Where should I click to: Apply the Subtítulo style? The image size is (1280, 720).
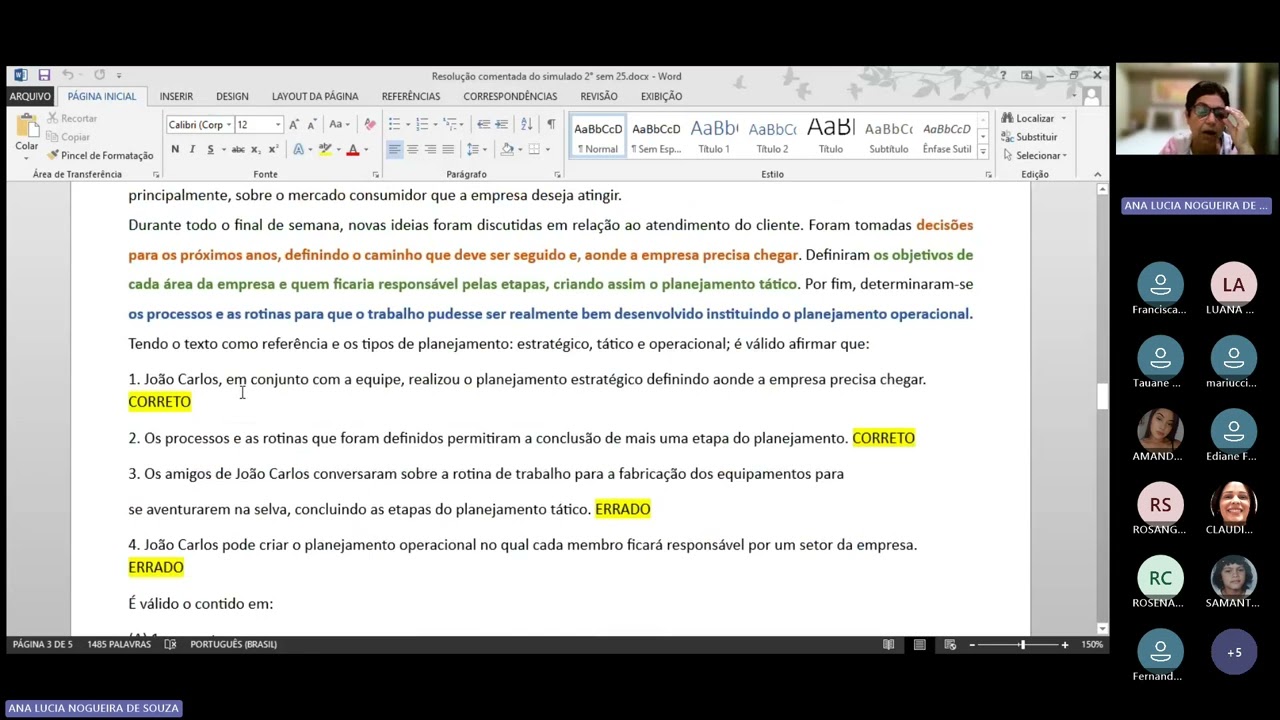point(888,137)
